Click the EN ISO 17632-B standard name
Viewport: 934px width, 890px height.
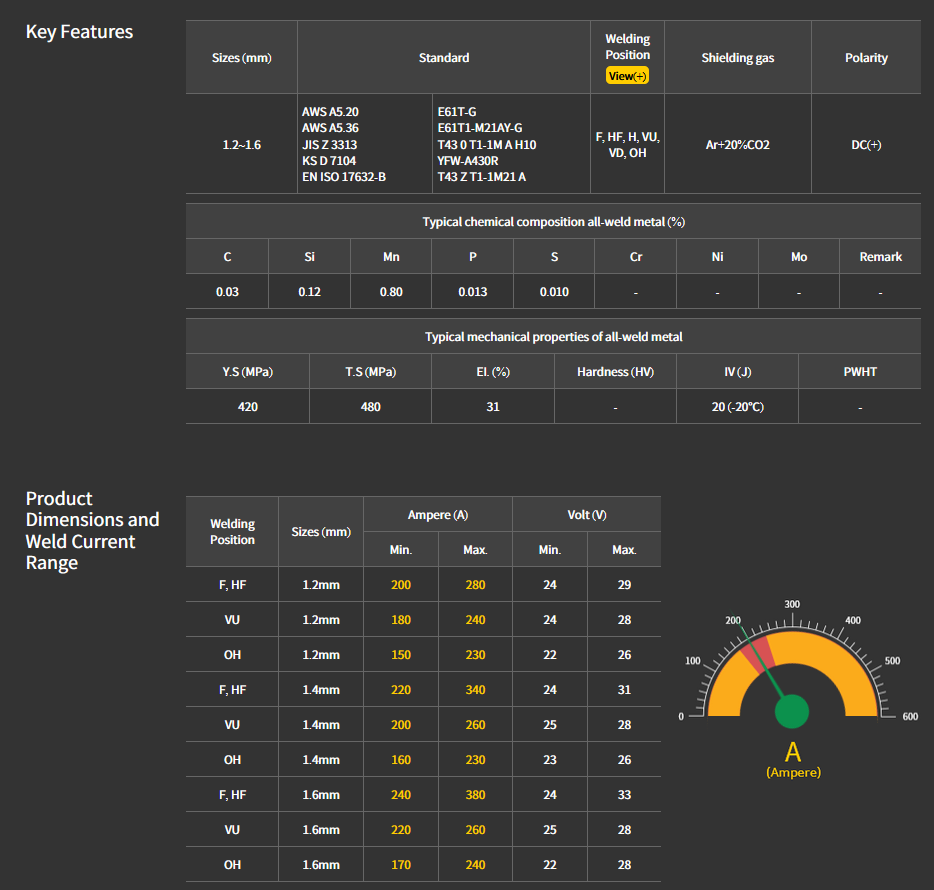click(x=343, y=177)
